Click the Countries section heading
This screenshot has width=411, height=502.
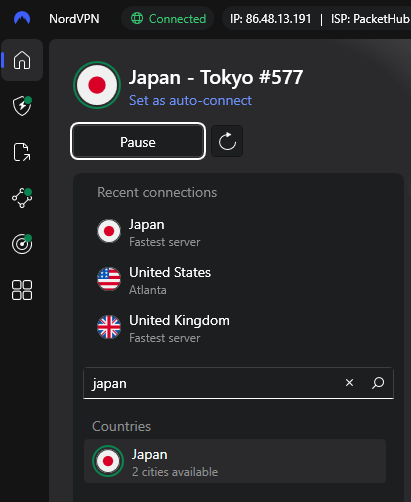point(121,426)
